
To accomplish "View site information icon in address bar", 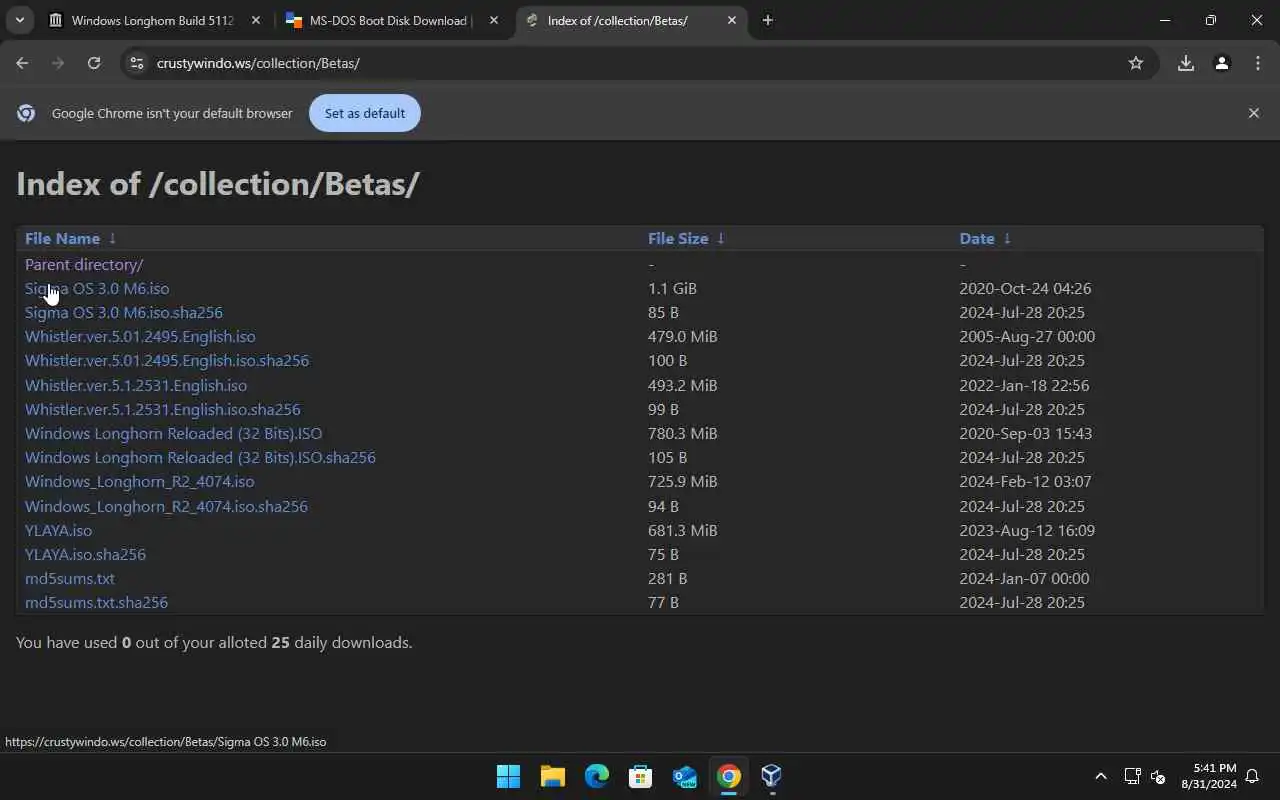I will pos(137,63).
